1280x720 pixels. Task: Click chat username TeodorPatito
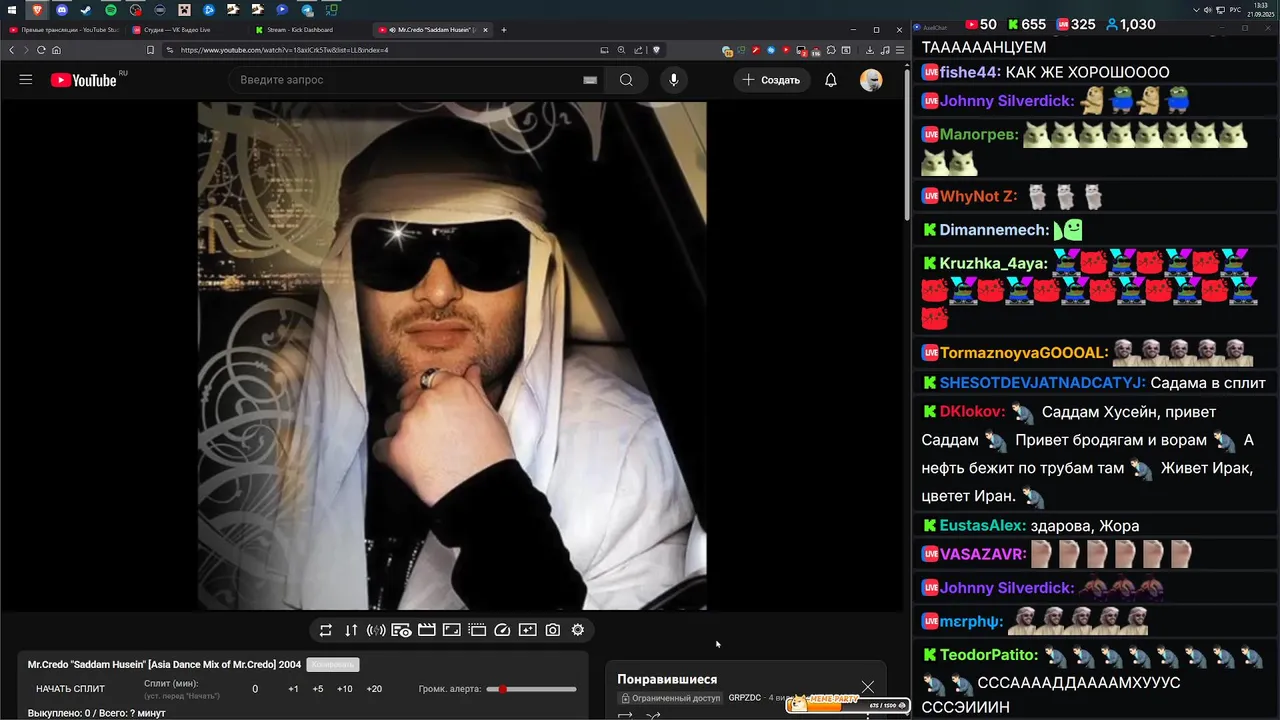click(988, 655)
